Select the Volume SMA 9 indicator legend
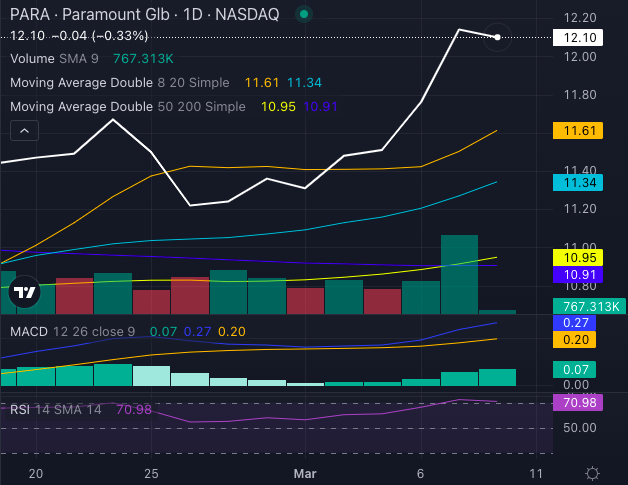This screenshot has width=628, height=485. click(x=55, y=59)
